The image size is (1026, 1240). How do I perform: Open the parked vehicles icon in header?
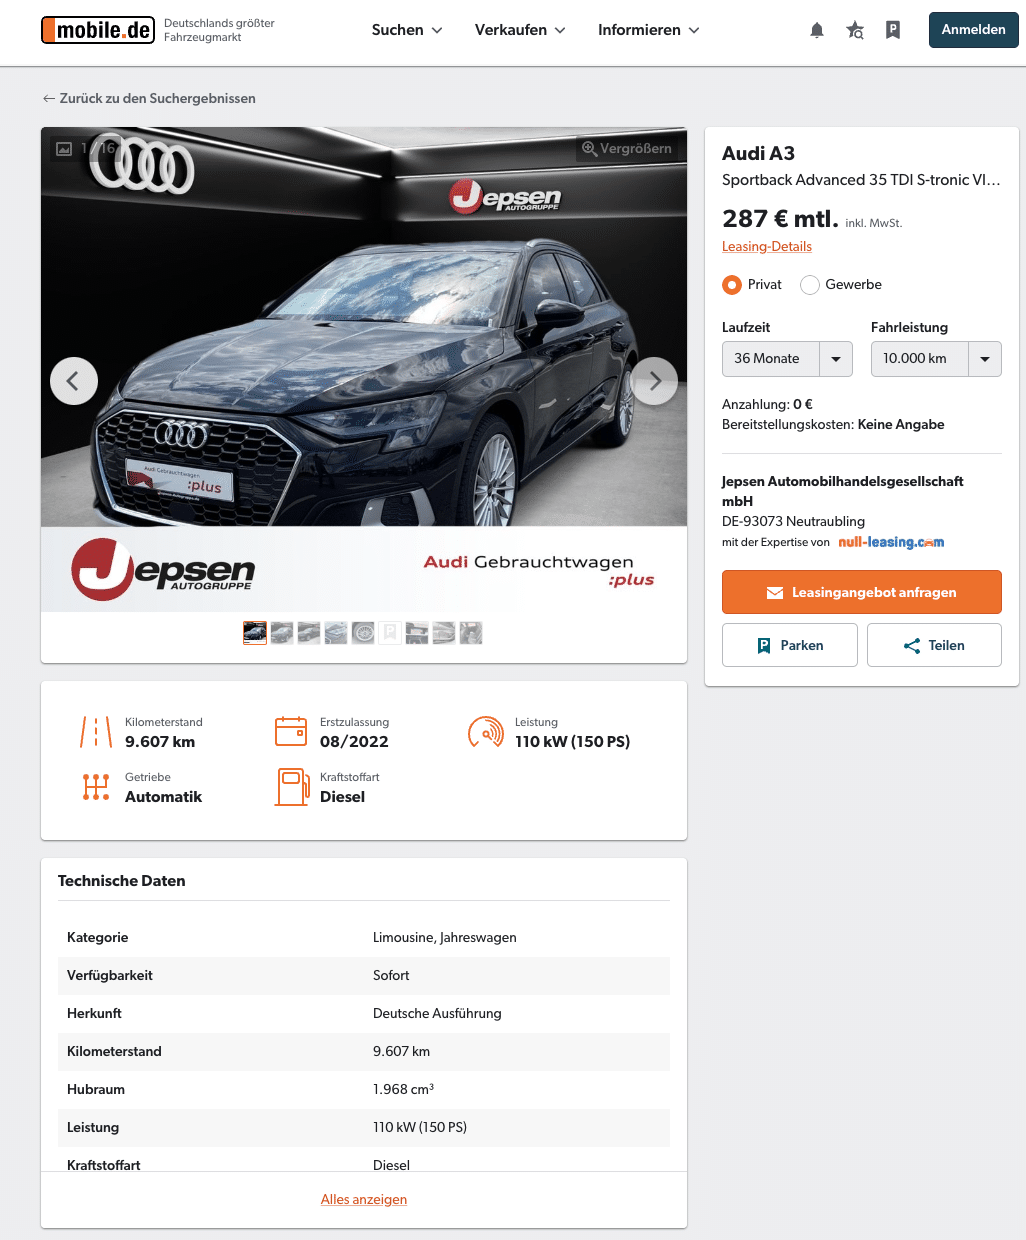(x=893, y=30)
